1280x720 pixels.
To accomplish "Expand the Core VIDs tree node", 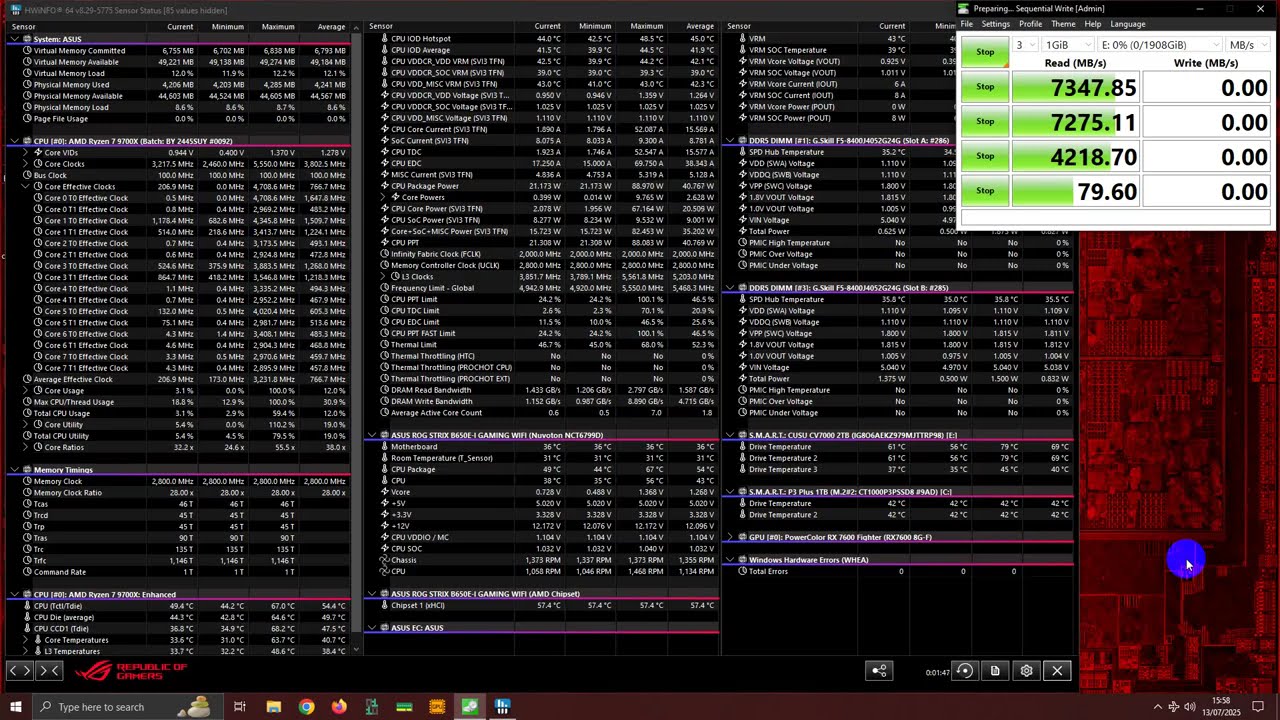I will (26, 153).
